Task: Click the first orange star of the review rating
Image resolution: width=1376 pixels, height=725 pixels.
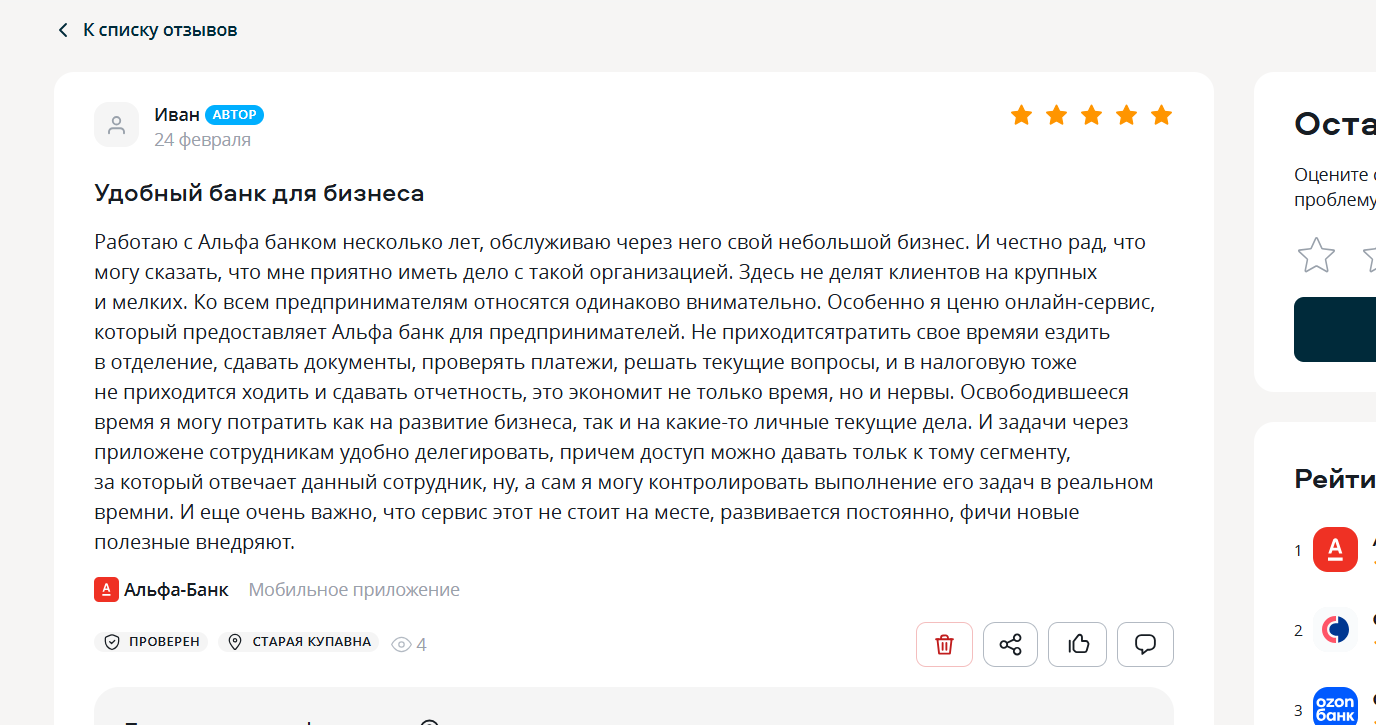Action: pos(1021,115)
